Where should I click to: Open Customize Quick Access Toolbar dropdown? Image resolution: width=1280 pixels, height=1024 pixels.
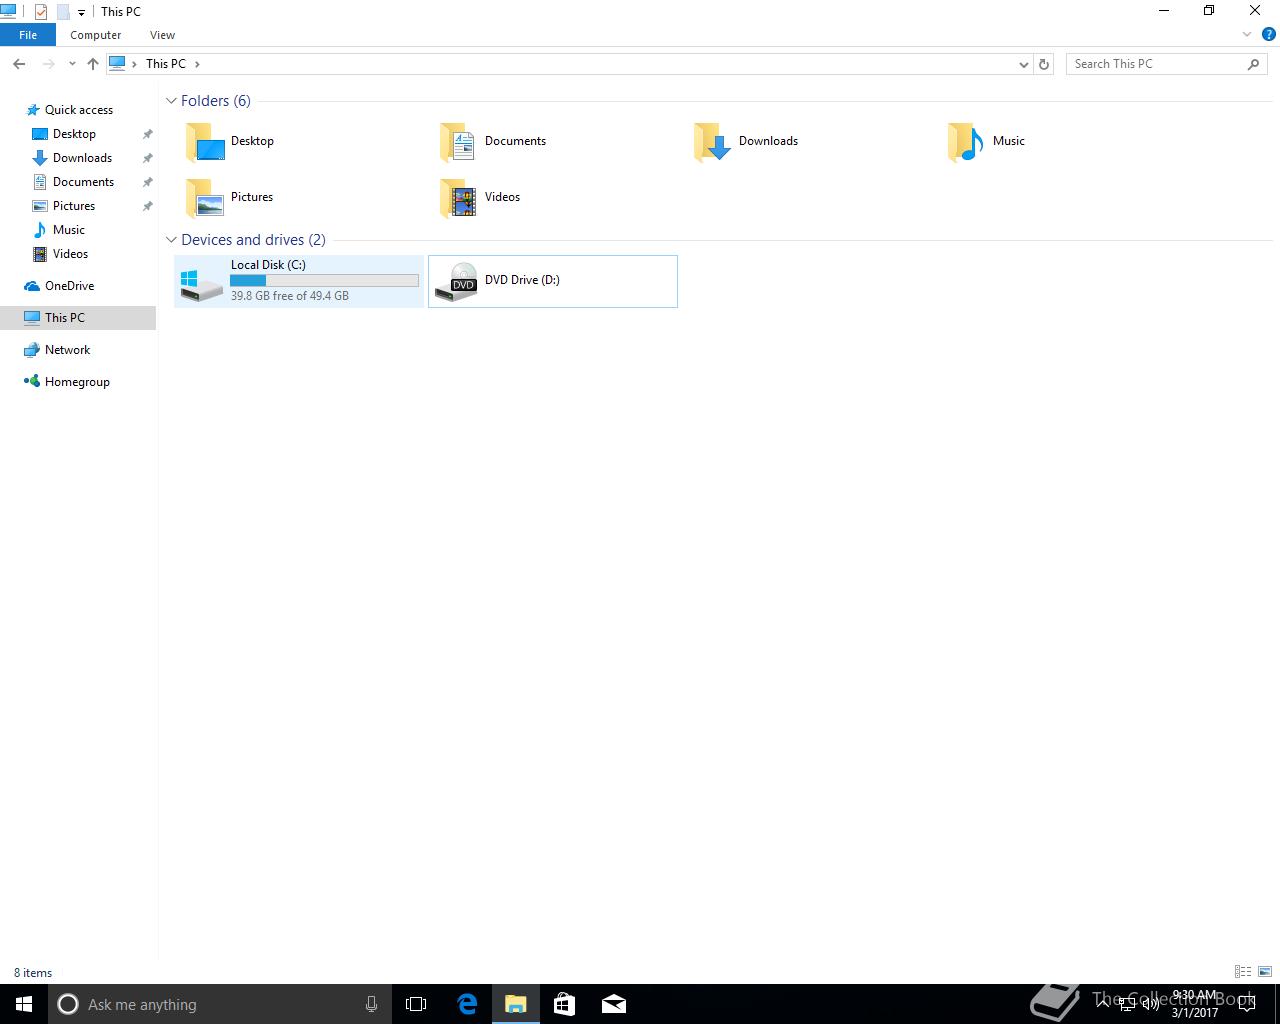click(81, 13)
